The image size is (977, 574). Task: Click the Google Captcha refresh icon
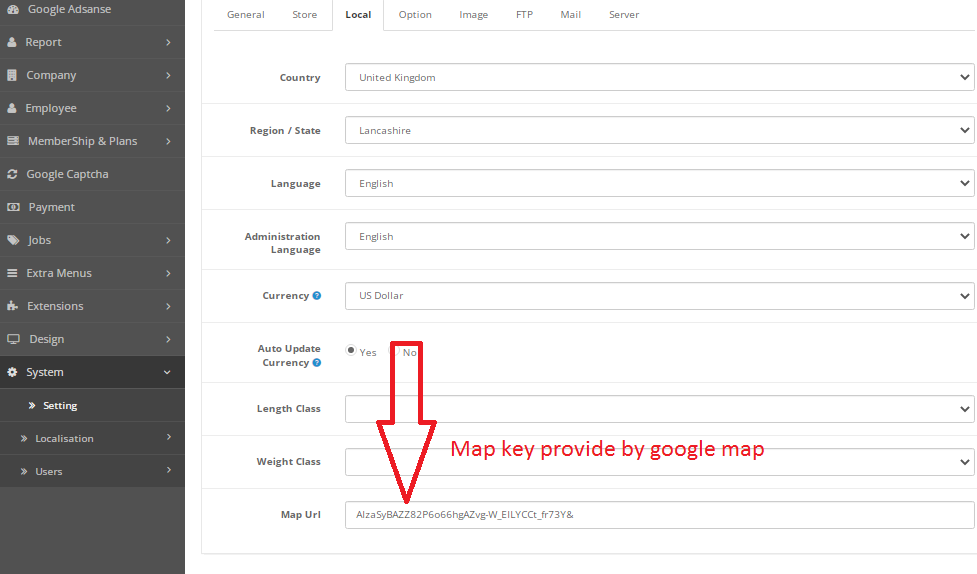coord(12,174)
